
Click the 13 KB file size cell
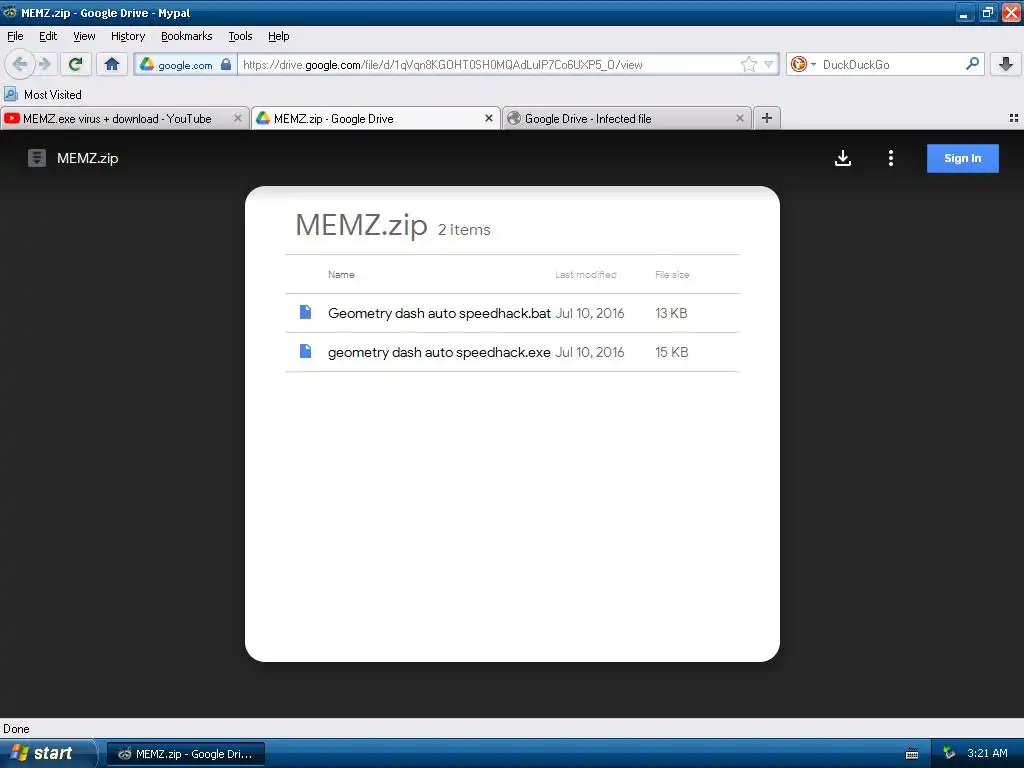671,313
